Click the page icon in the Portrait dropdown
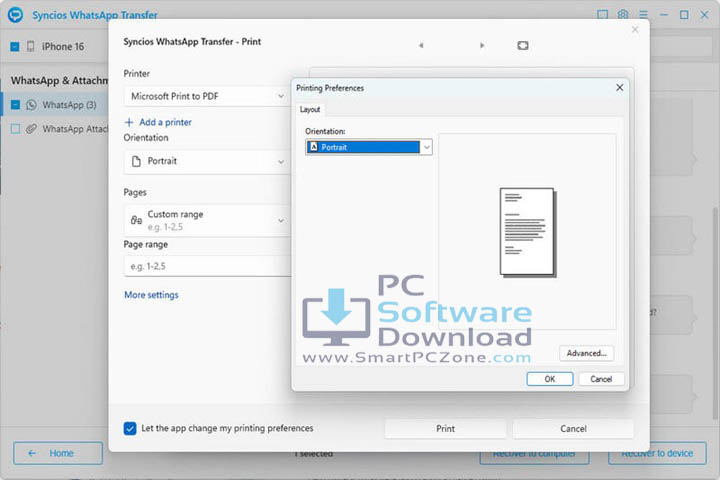 click(136, 161)
